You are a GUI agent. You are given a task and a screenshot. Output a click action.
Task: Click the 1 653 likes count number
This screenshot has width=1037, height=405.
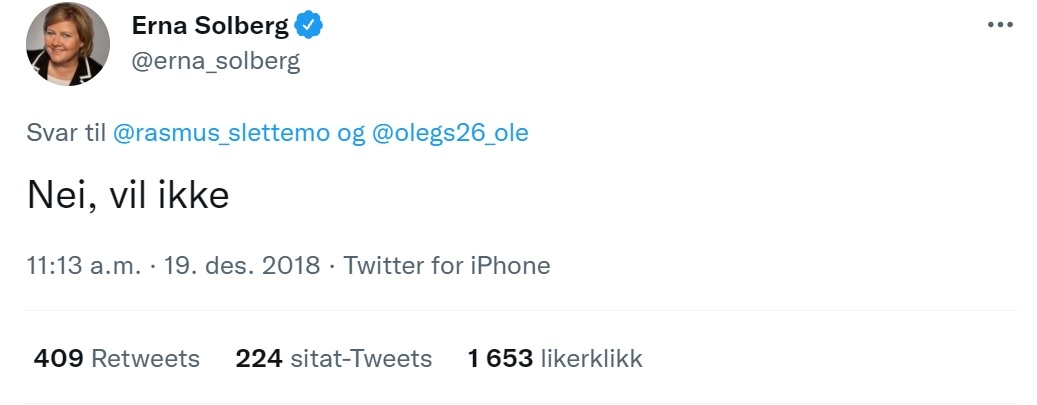tap(500, 358)
